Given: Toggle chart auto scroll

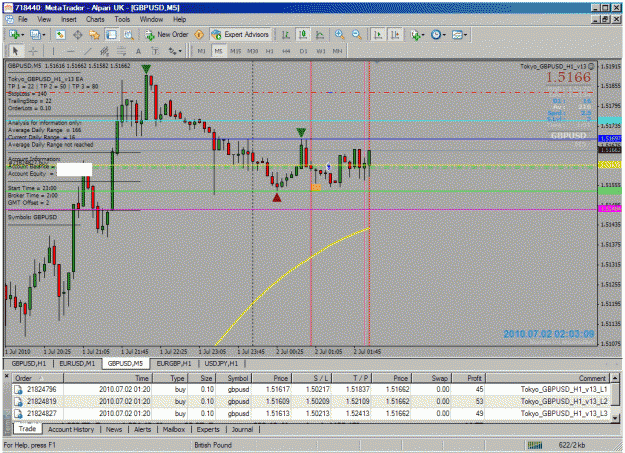Looking at the screenshot, I should coord(377,35).
